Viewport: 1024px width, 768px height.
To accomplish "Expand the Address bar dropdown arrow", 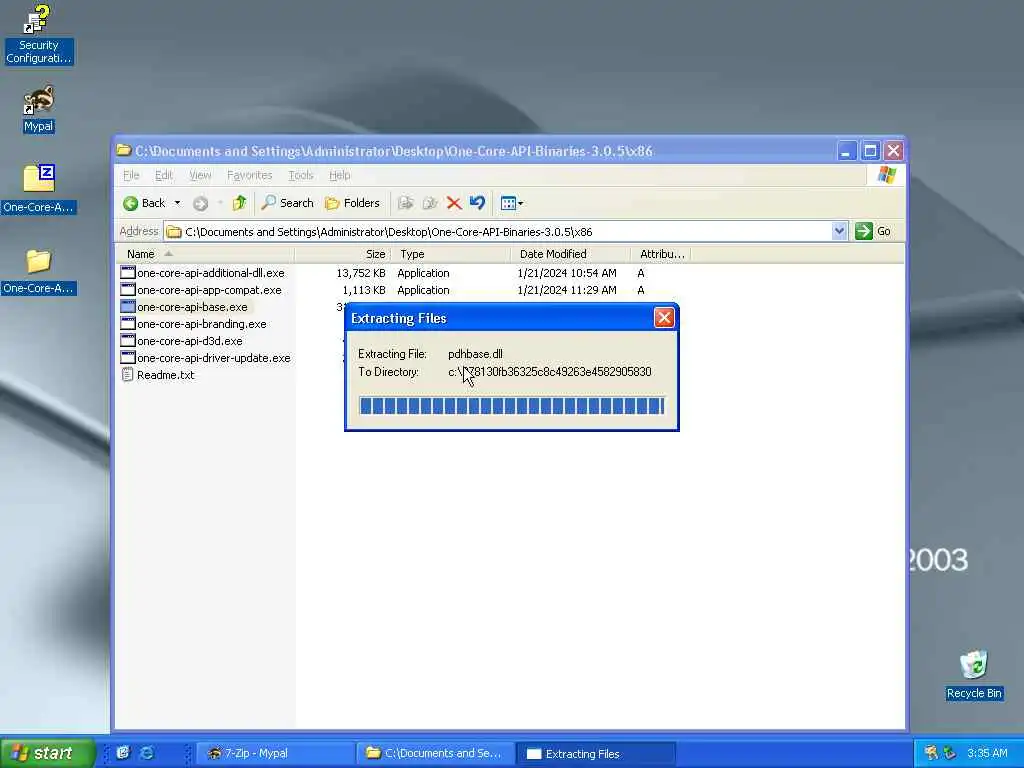I will pos(839,231).
